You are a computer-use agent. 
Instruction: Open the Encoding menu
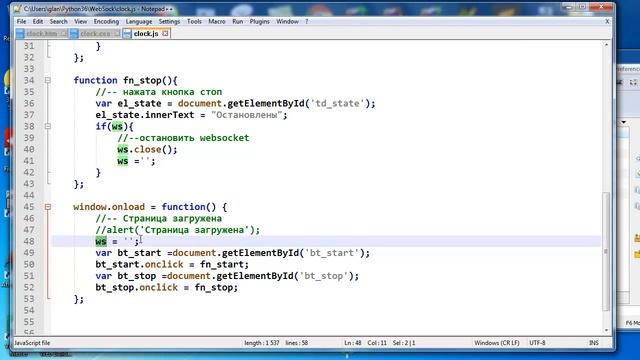coord(106,21)
